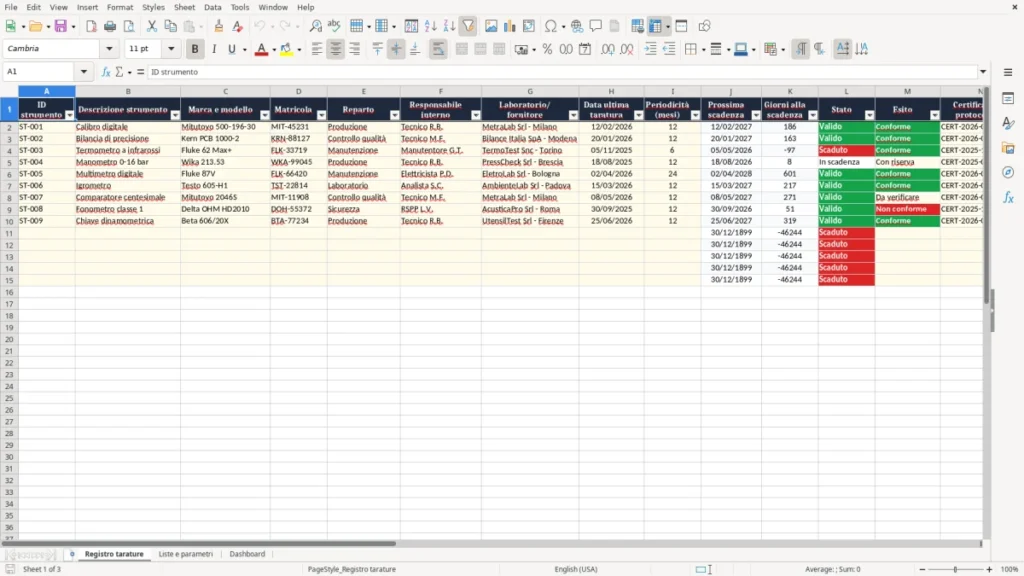Toggle Italic formatting
The image size is (1024, 576).
coord(214,49)
